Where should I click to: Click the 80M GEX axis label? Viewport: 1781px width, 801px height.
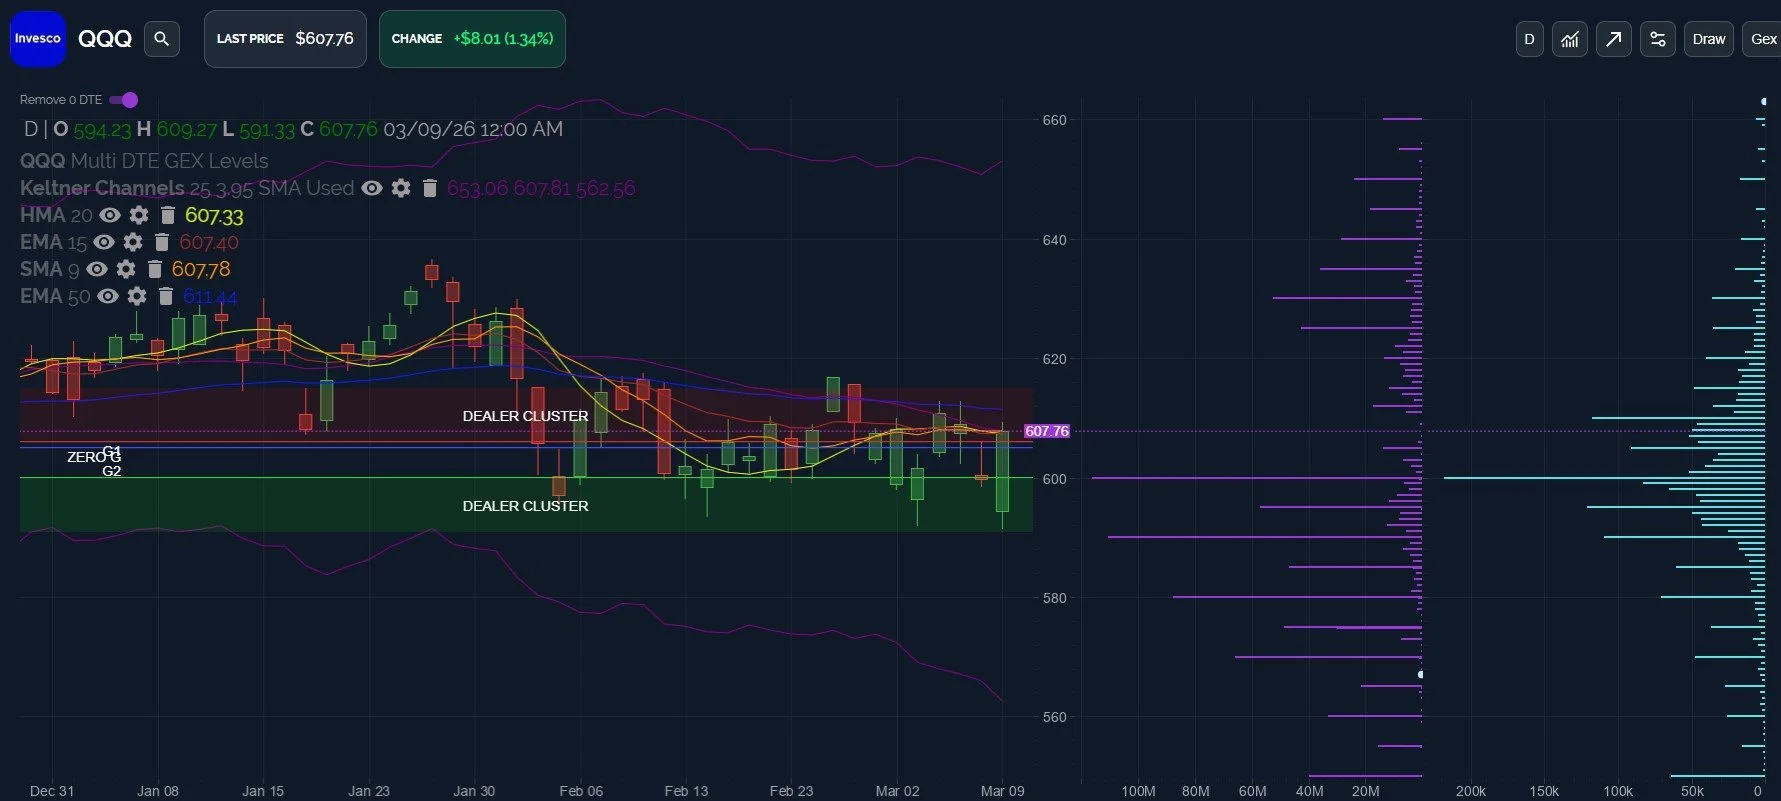click(x=1195, y=791)
